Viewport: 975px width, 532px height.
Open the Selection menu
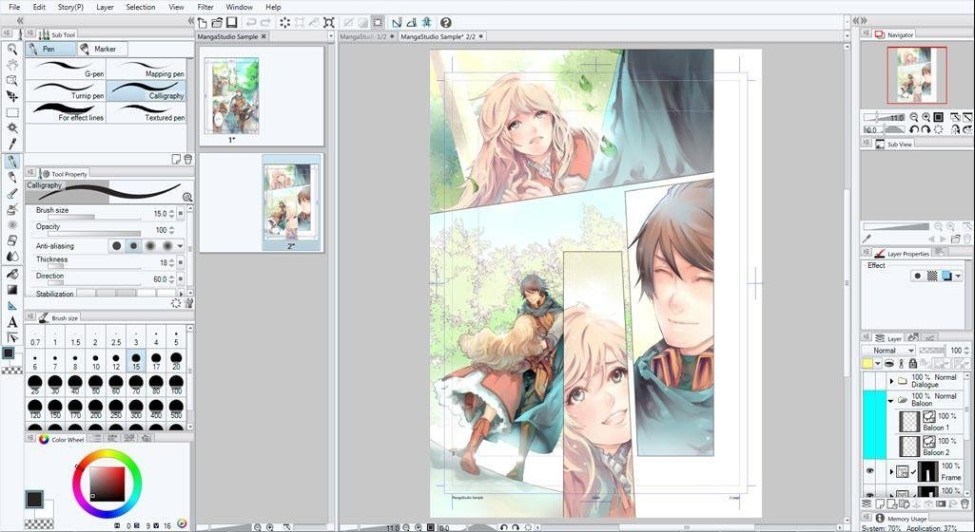click(x=141, y=7)
